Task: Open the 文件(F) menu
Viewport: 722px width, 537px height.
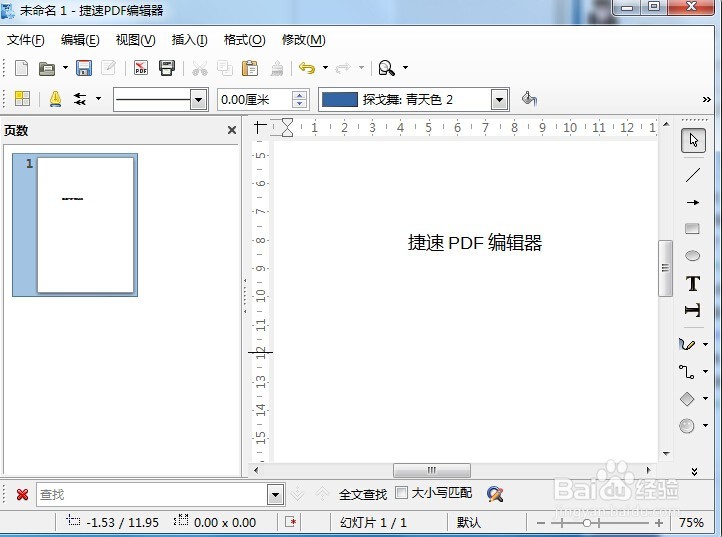Action: 25,40
